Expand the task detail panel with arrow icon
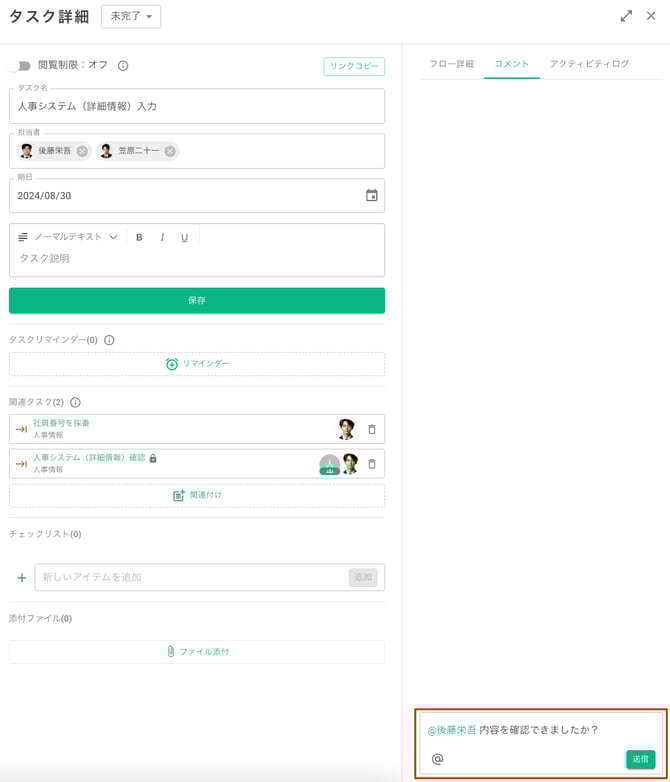Screen dimensions: 670x782 (x=626, y=16)
